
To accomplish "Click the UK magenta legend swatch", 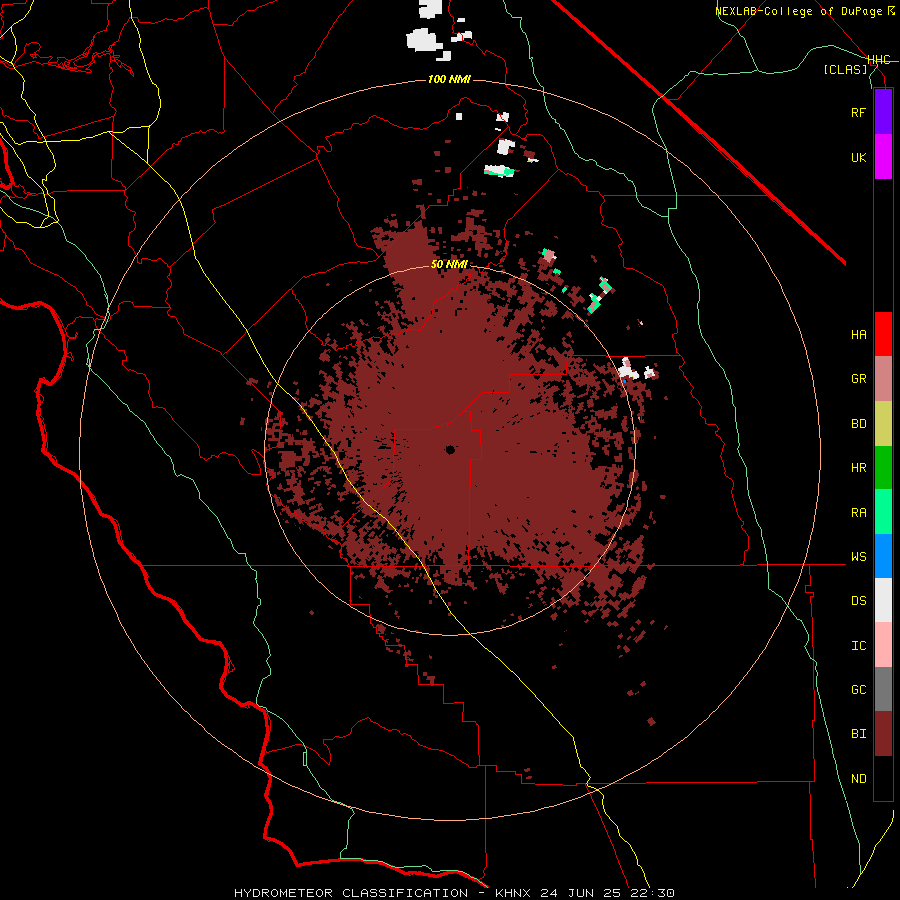I will (883, 156).
